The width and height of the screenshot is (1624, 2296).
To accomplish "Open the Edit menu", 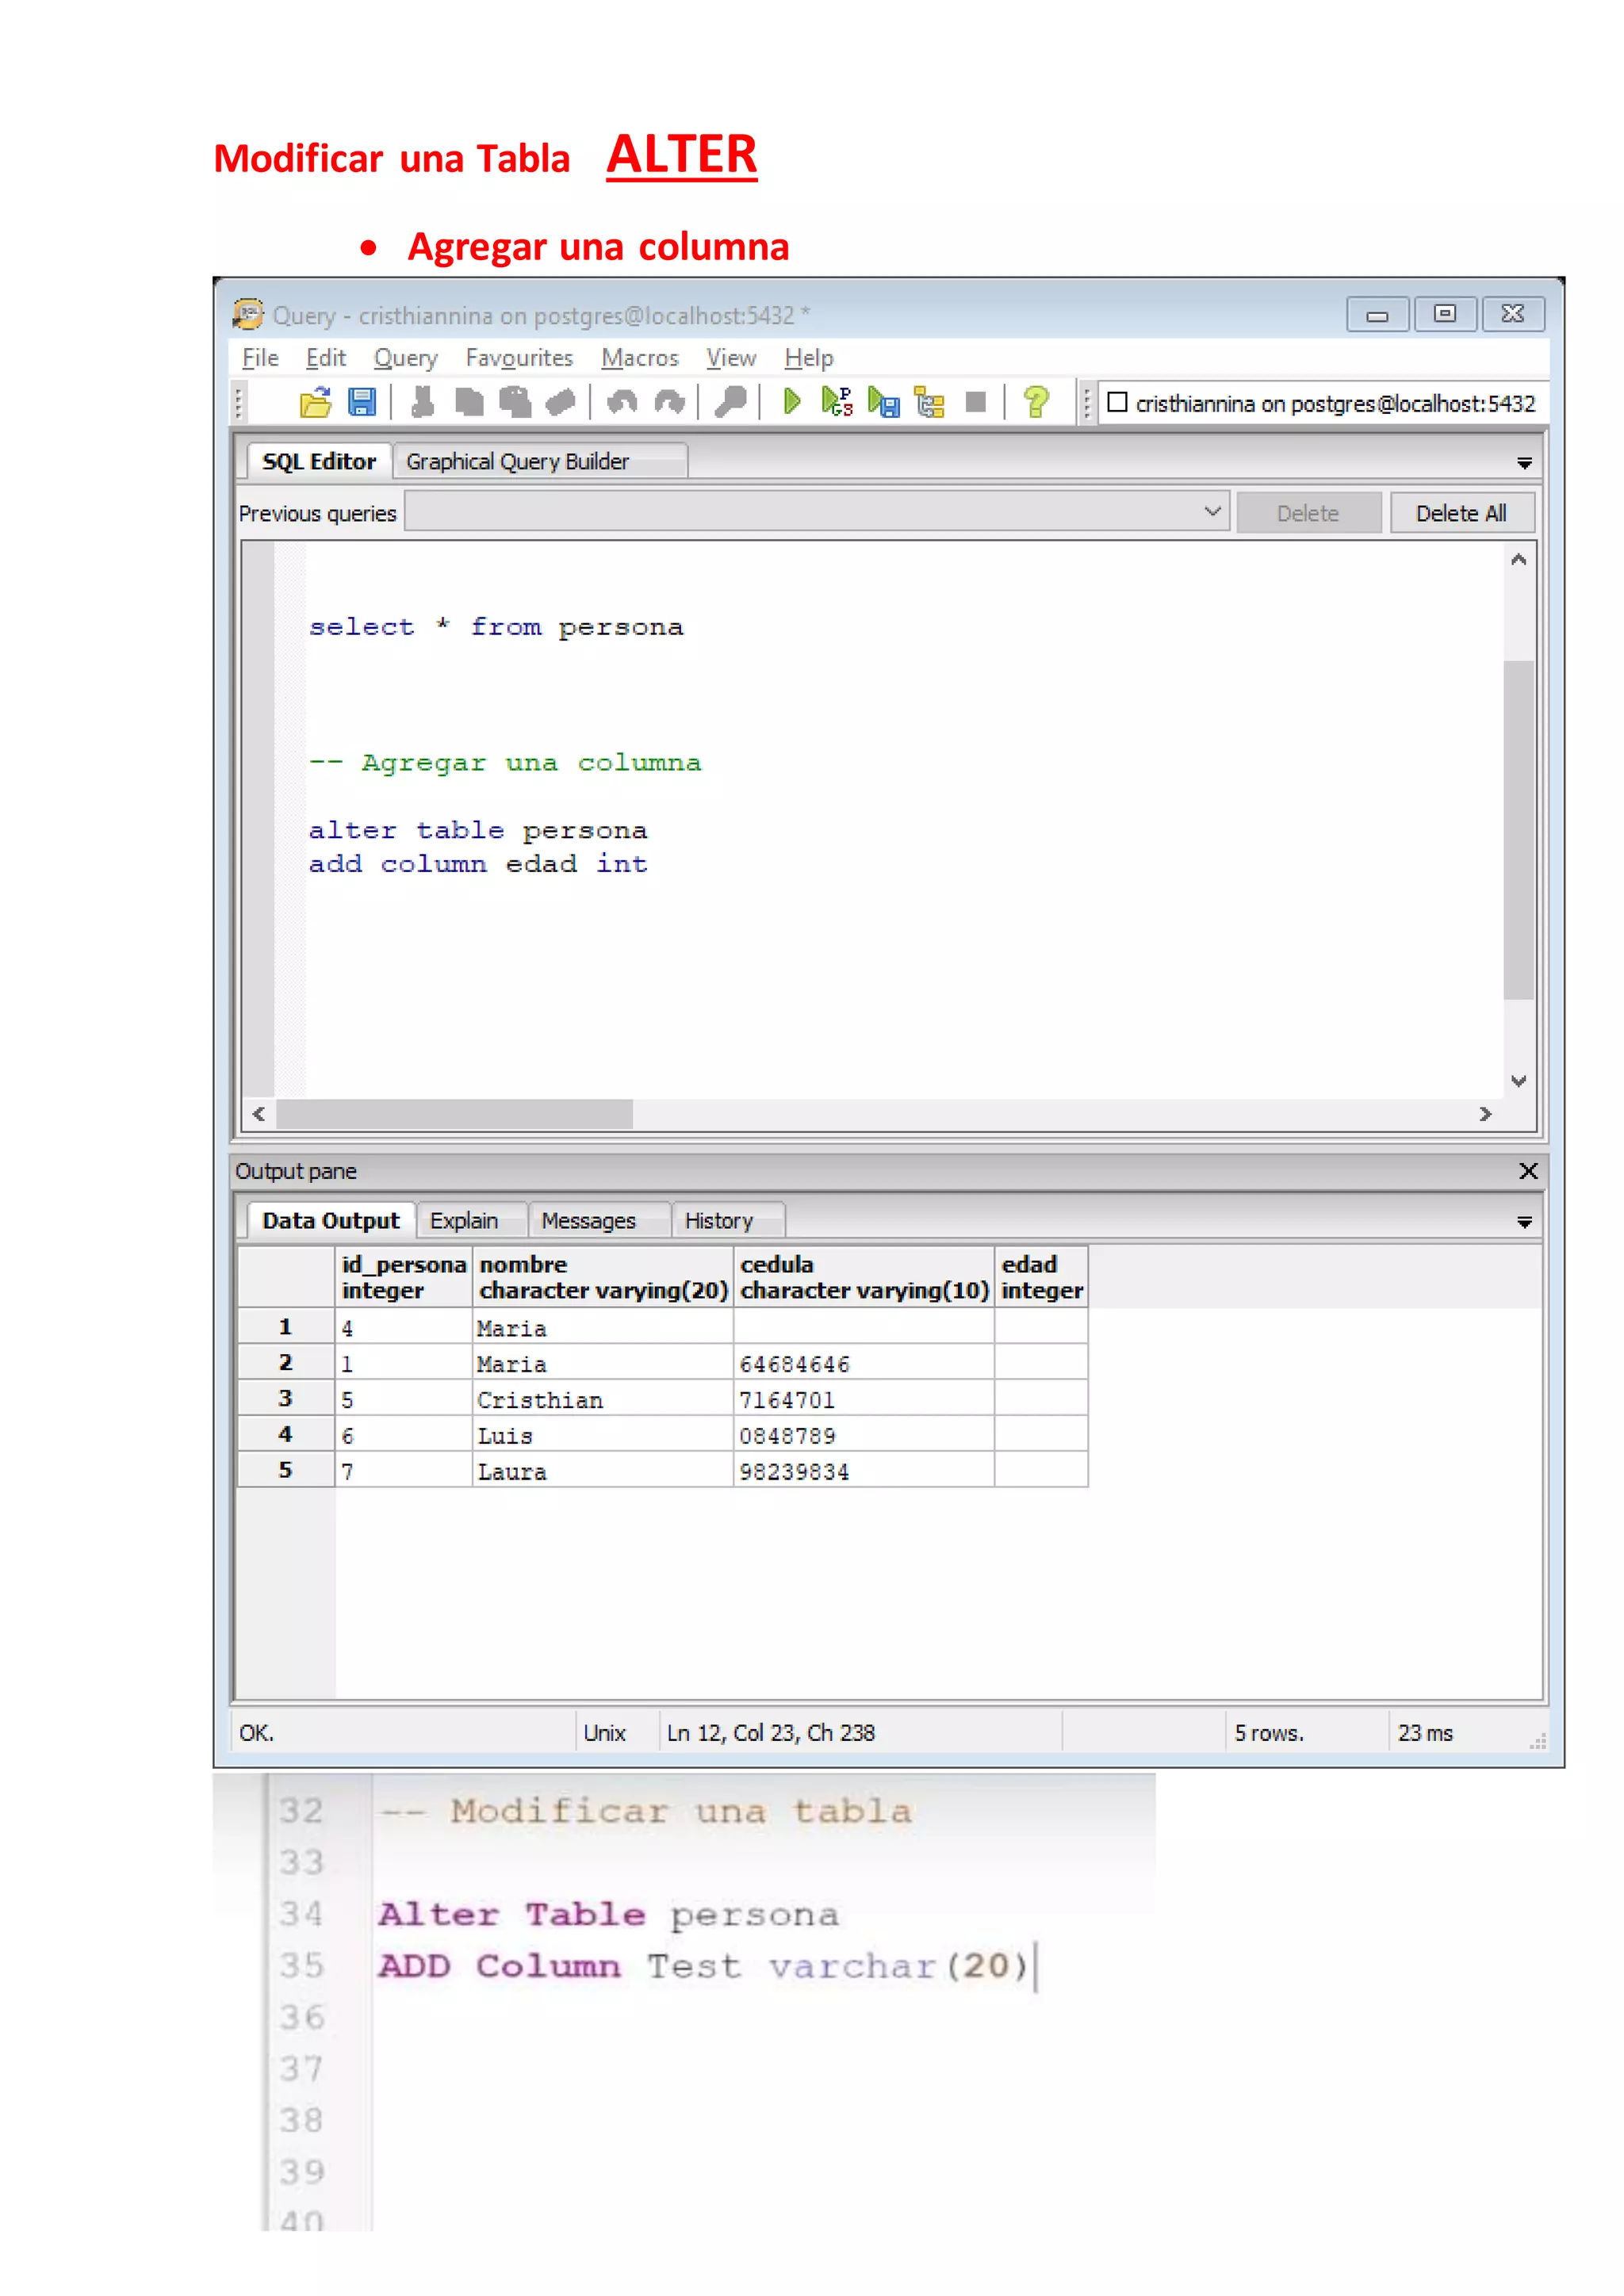I will coord(325,358).
